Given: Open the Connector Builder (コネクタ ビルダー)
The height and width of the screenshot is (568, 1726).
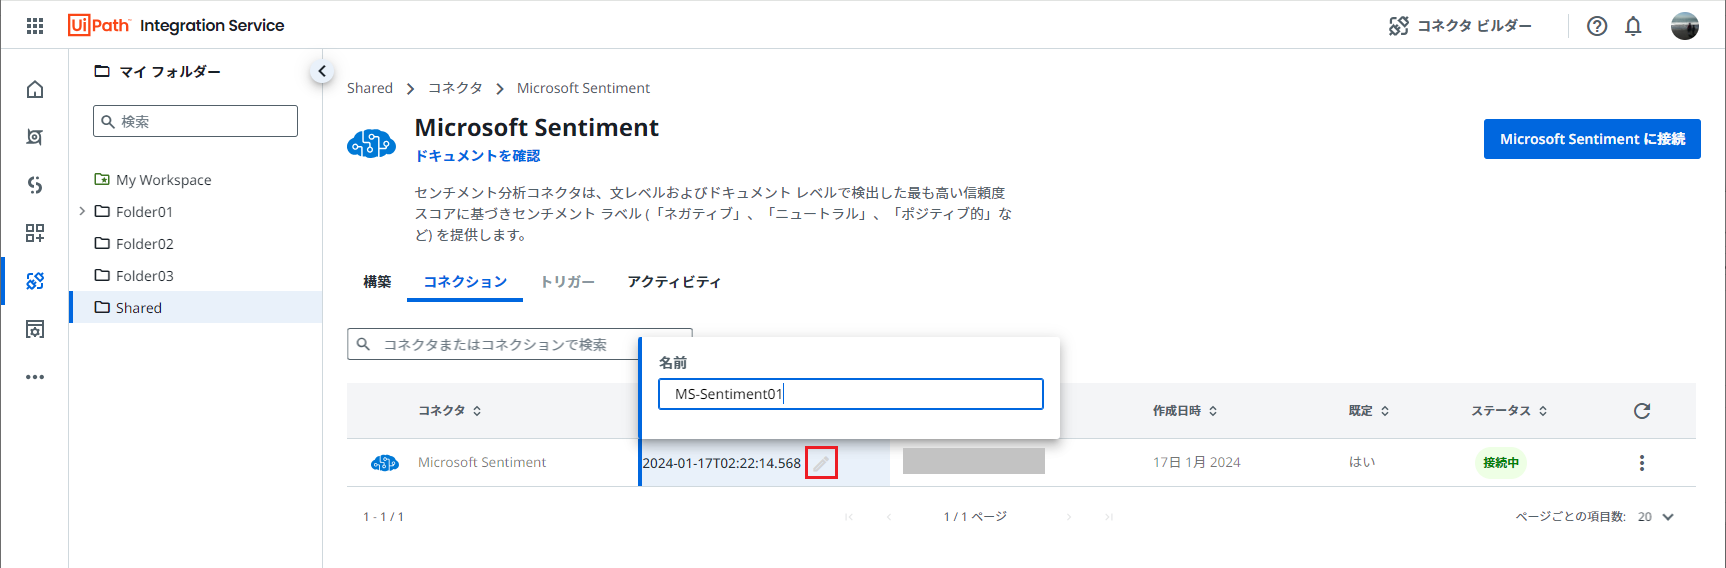Looking at the screenshot, I should pos(1460,26).
